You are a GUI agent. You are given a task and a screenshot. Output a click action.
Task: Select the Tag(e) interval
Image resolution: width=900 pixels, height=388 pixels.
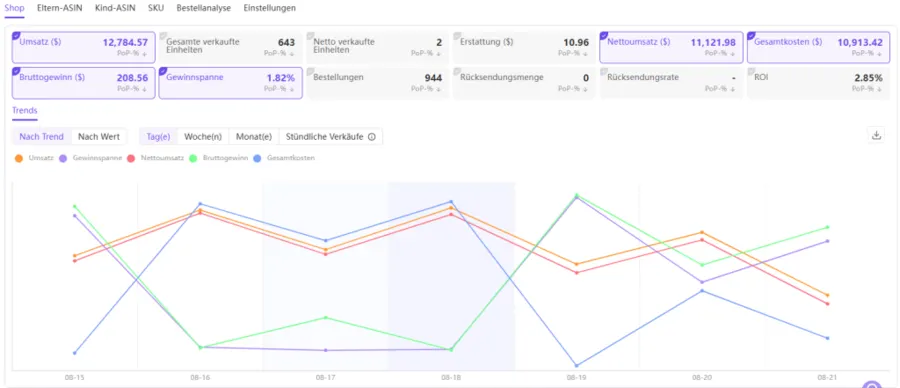(158, 137)
